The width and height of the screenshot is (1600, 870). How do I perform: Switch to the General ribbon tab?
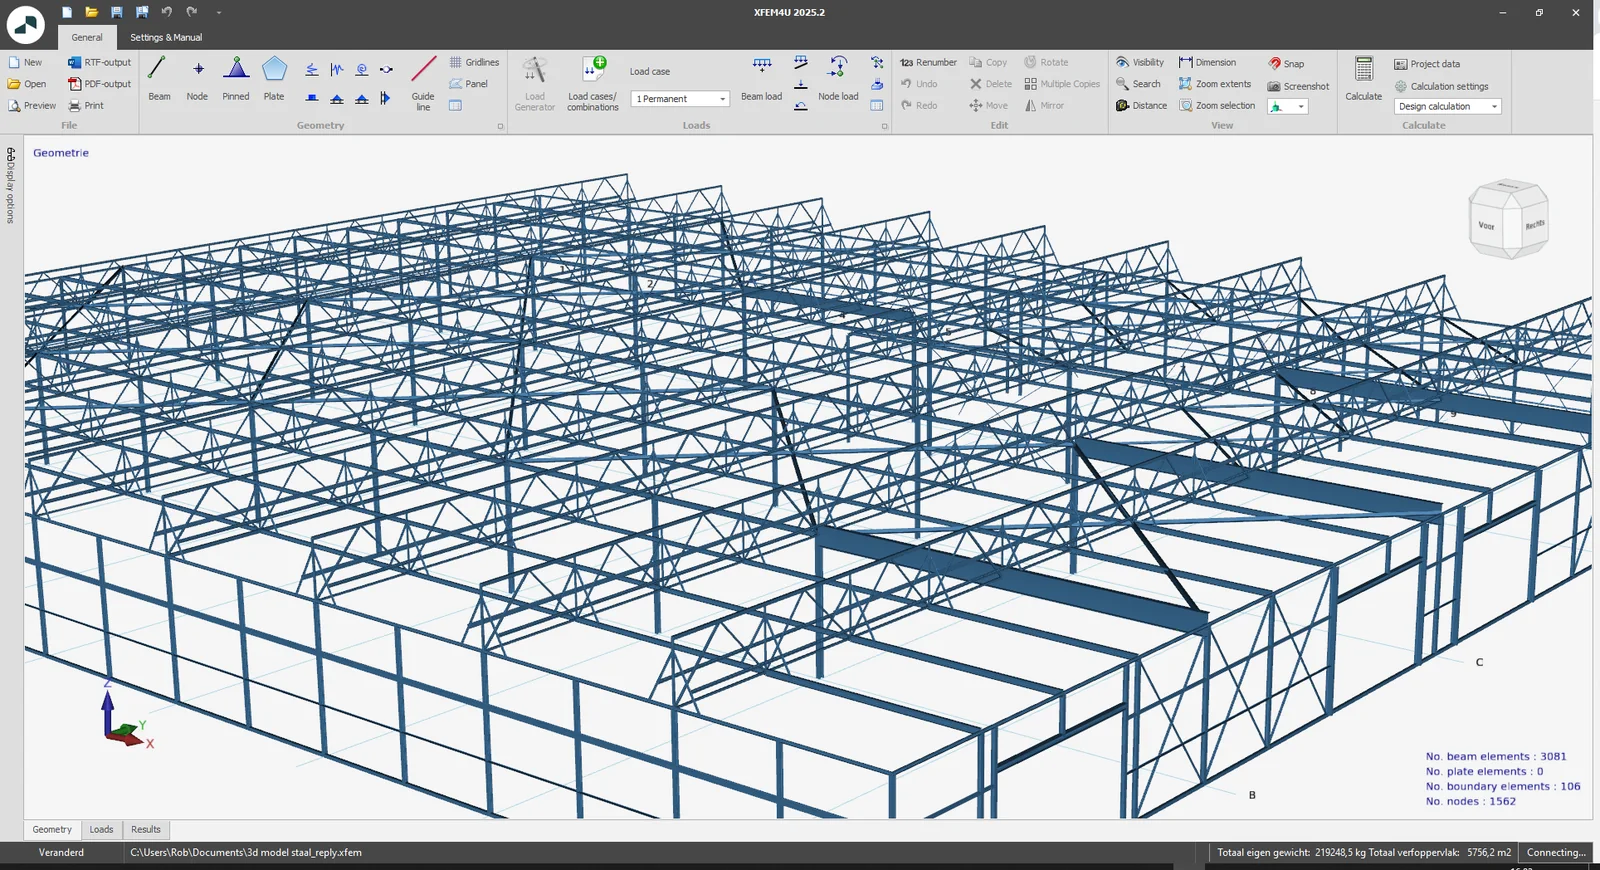pyautogui.click(x=87, y=37)
